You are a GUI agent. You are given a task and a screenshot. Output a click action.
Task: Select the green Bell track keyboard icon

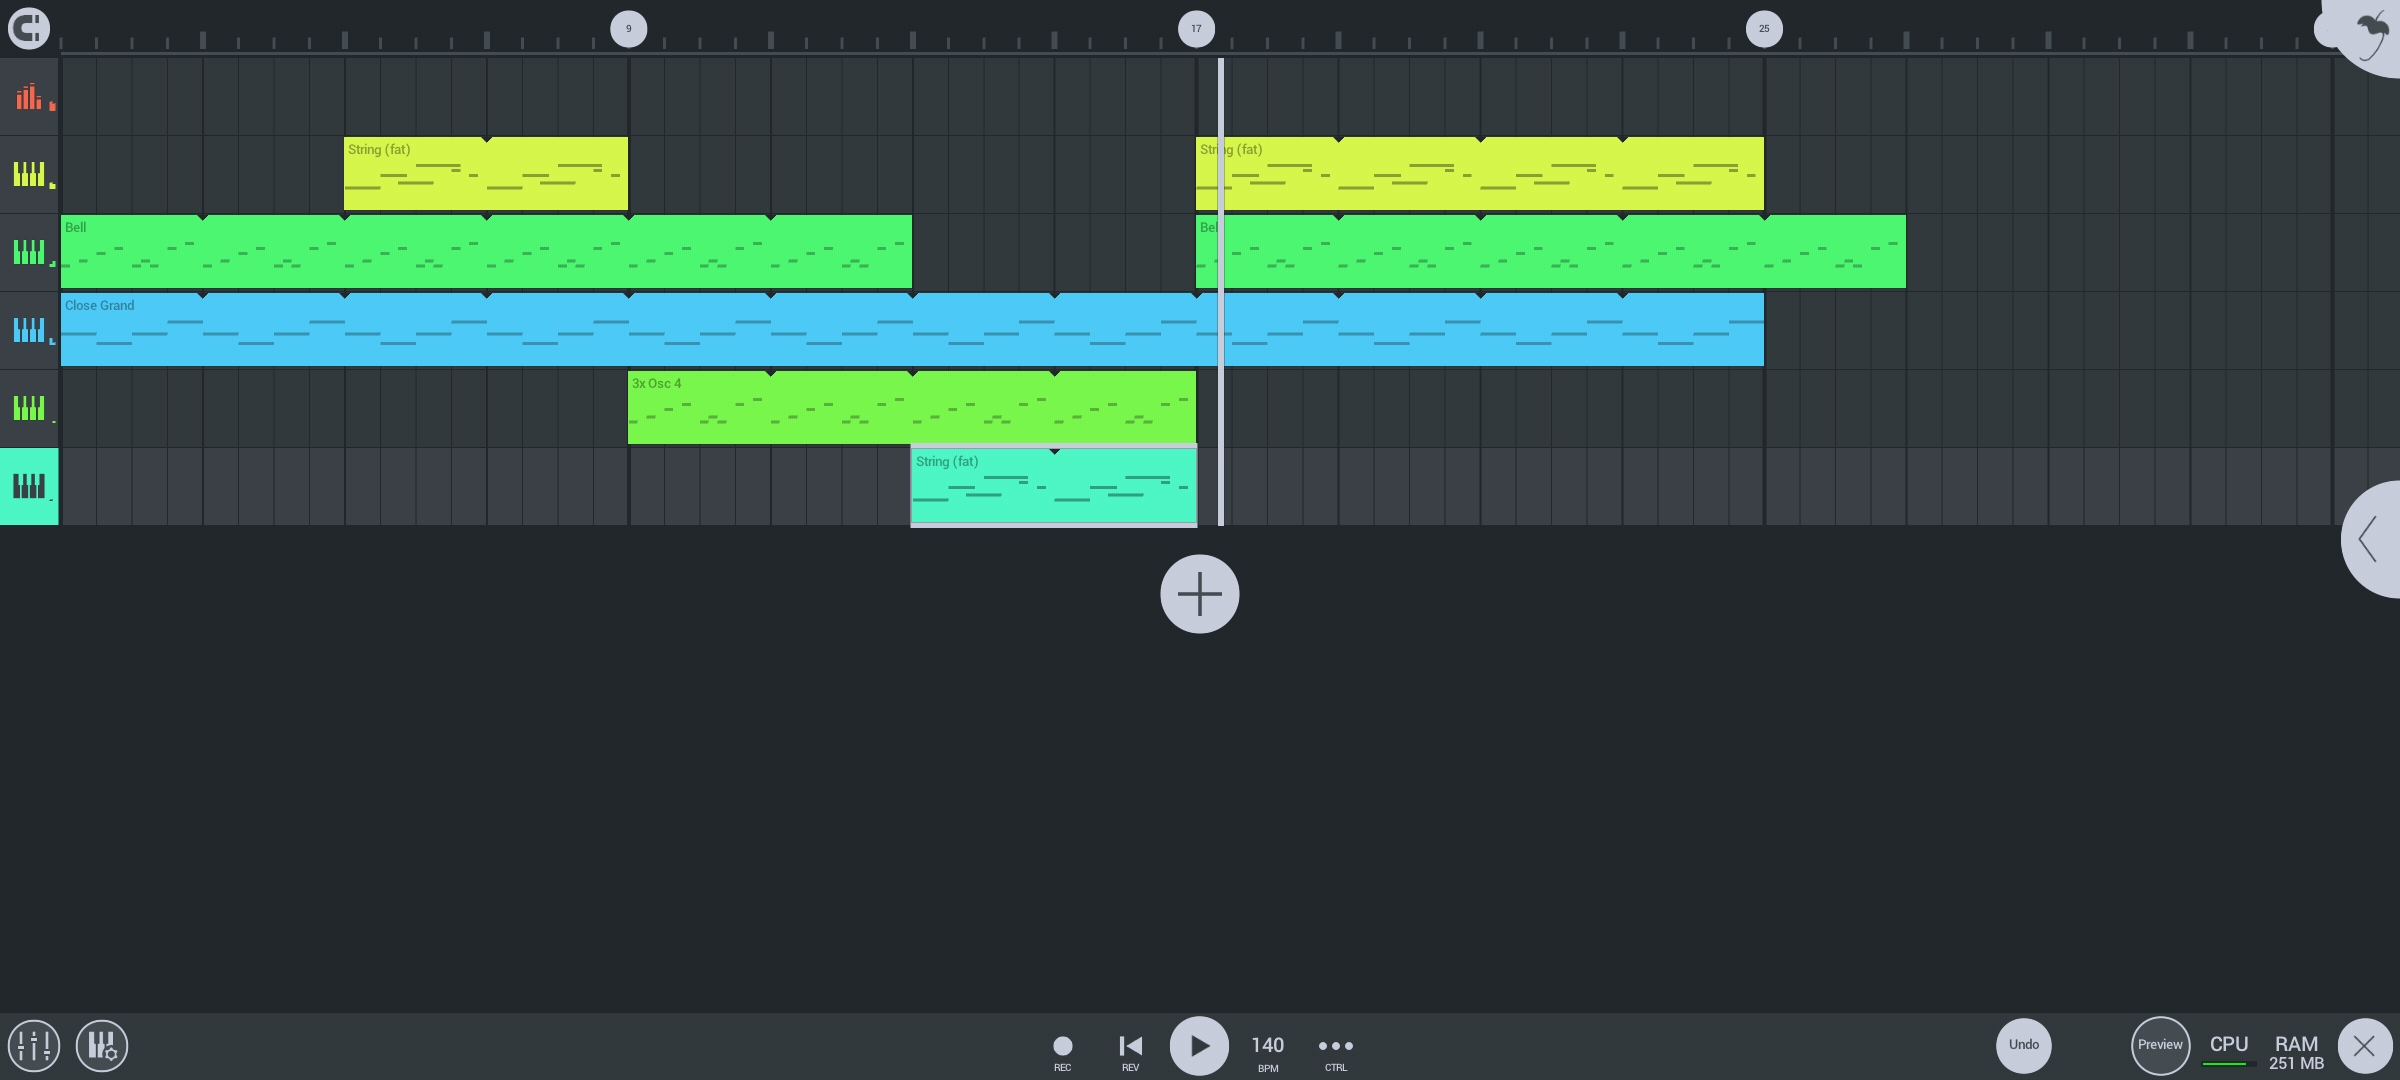point(29,252)
